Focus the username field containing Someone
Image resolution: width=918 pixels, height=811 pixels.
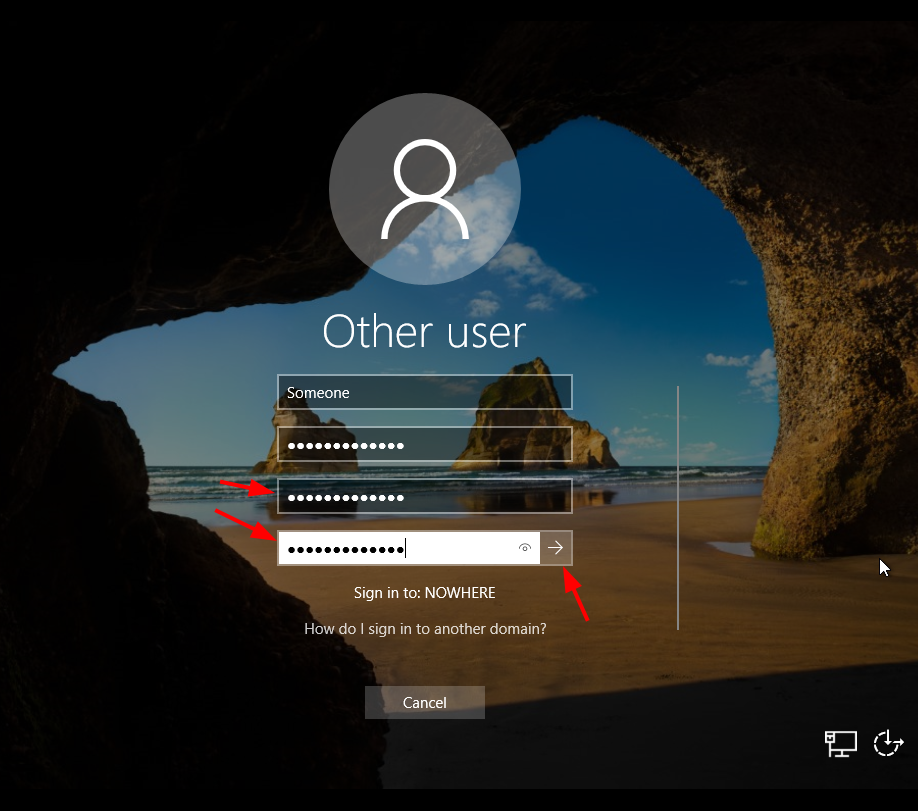pos(424,392)
